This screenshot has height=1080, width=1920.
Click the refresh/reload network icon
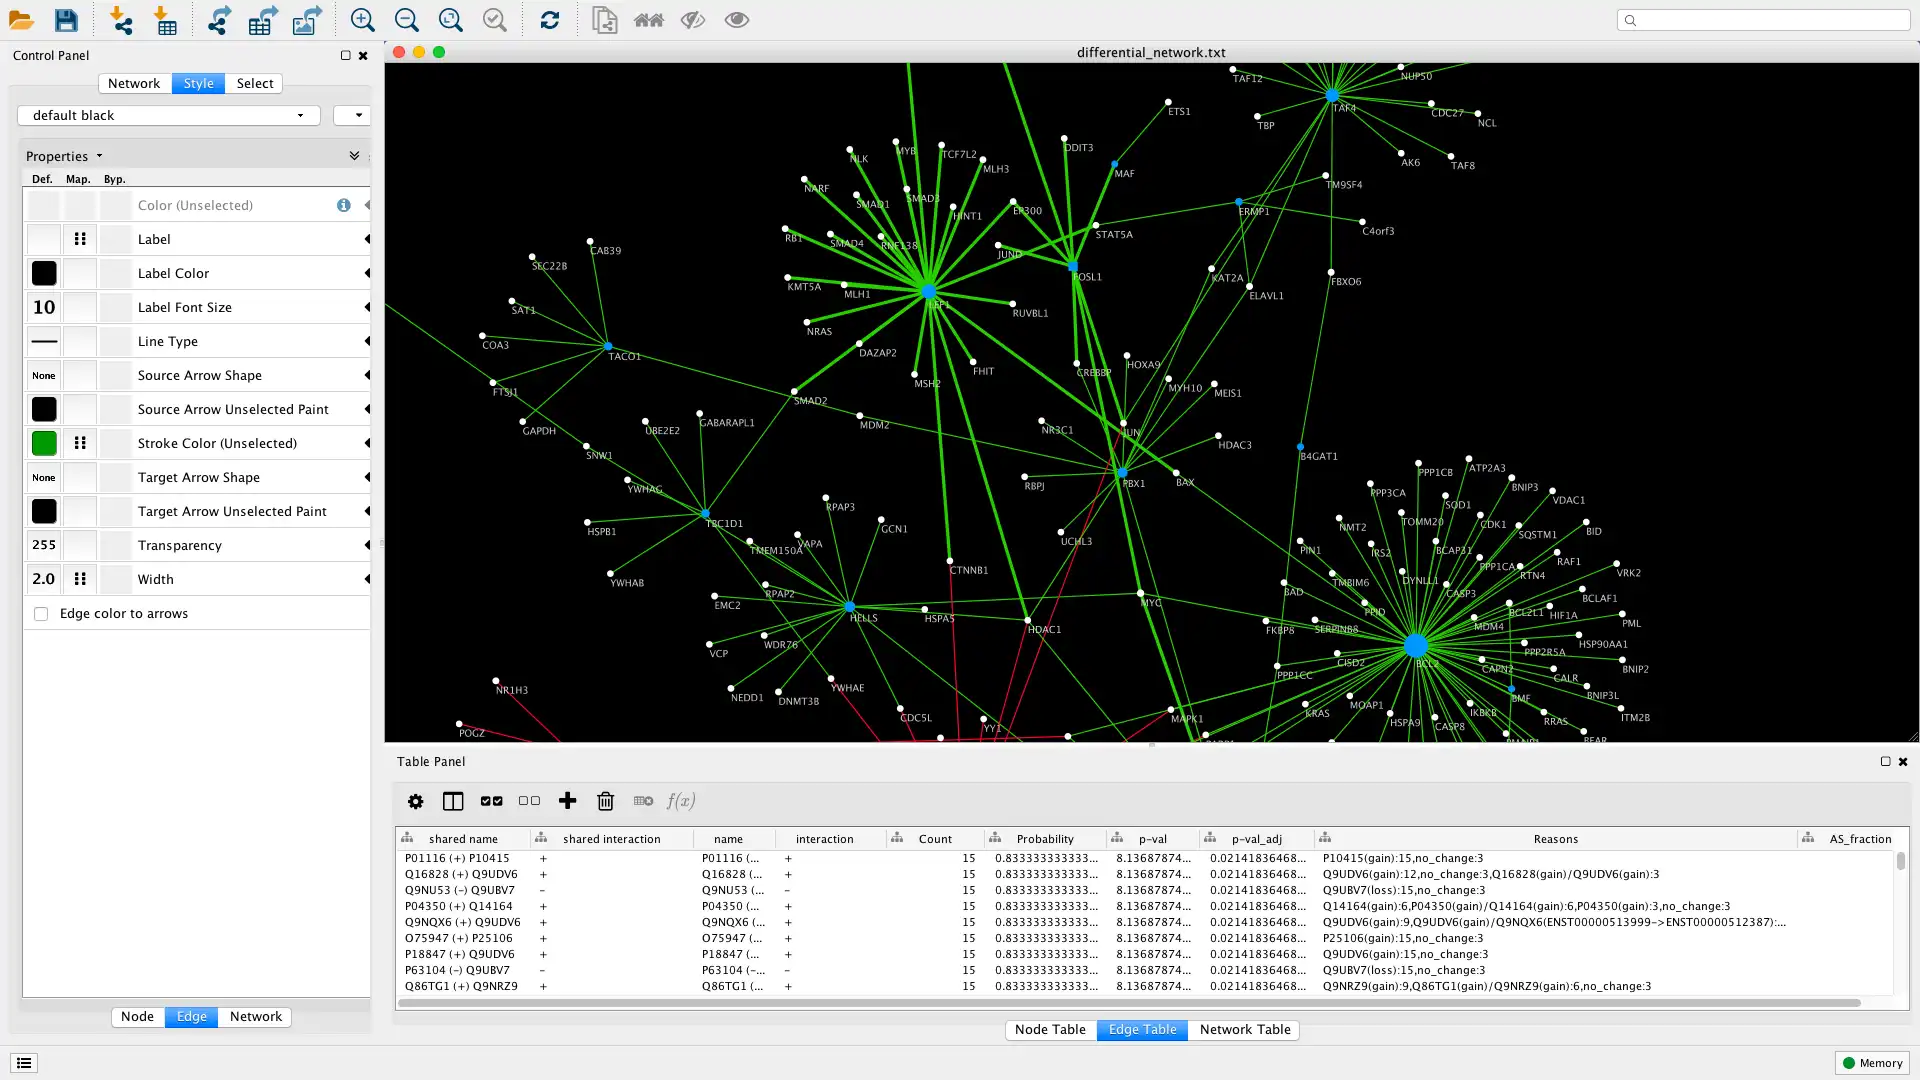(550, 20)
